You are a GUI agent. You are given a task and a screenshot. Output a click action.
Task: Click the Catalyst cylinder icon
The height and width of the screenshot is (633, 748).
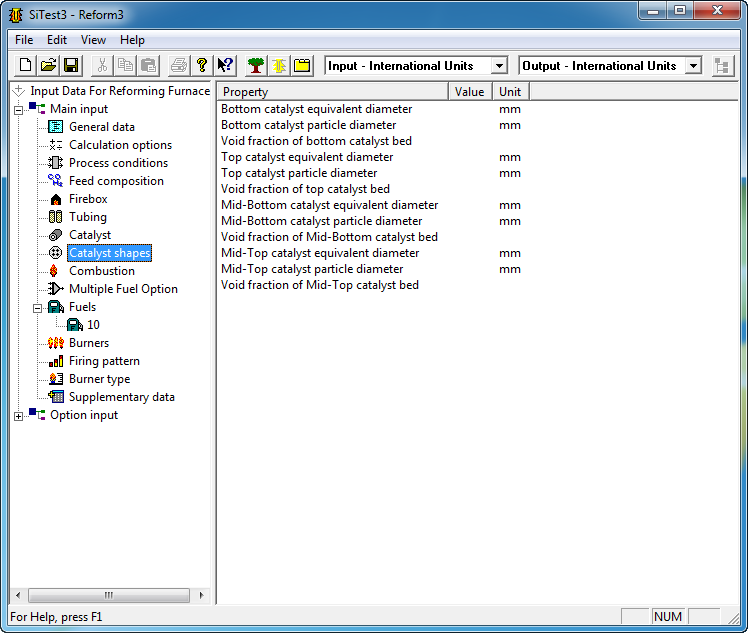(56, 235)
